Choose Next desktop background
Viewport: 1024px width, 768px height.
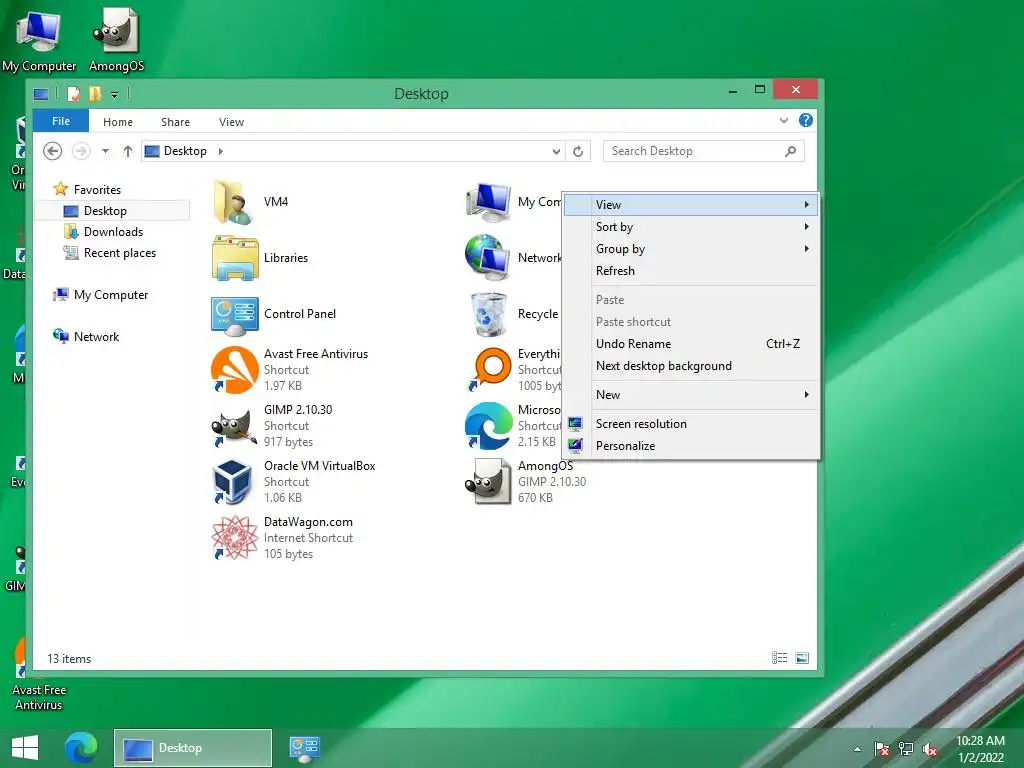pos(691,366)
